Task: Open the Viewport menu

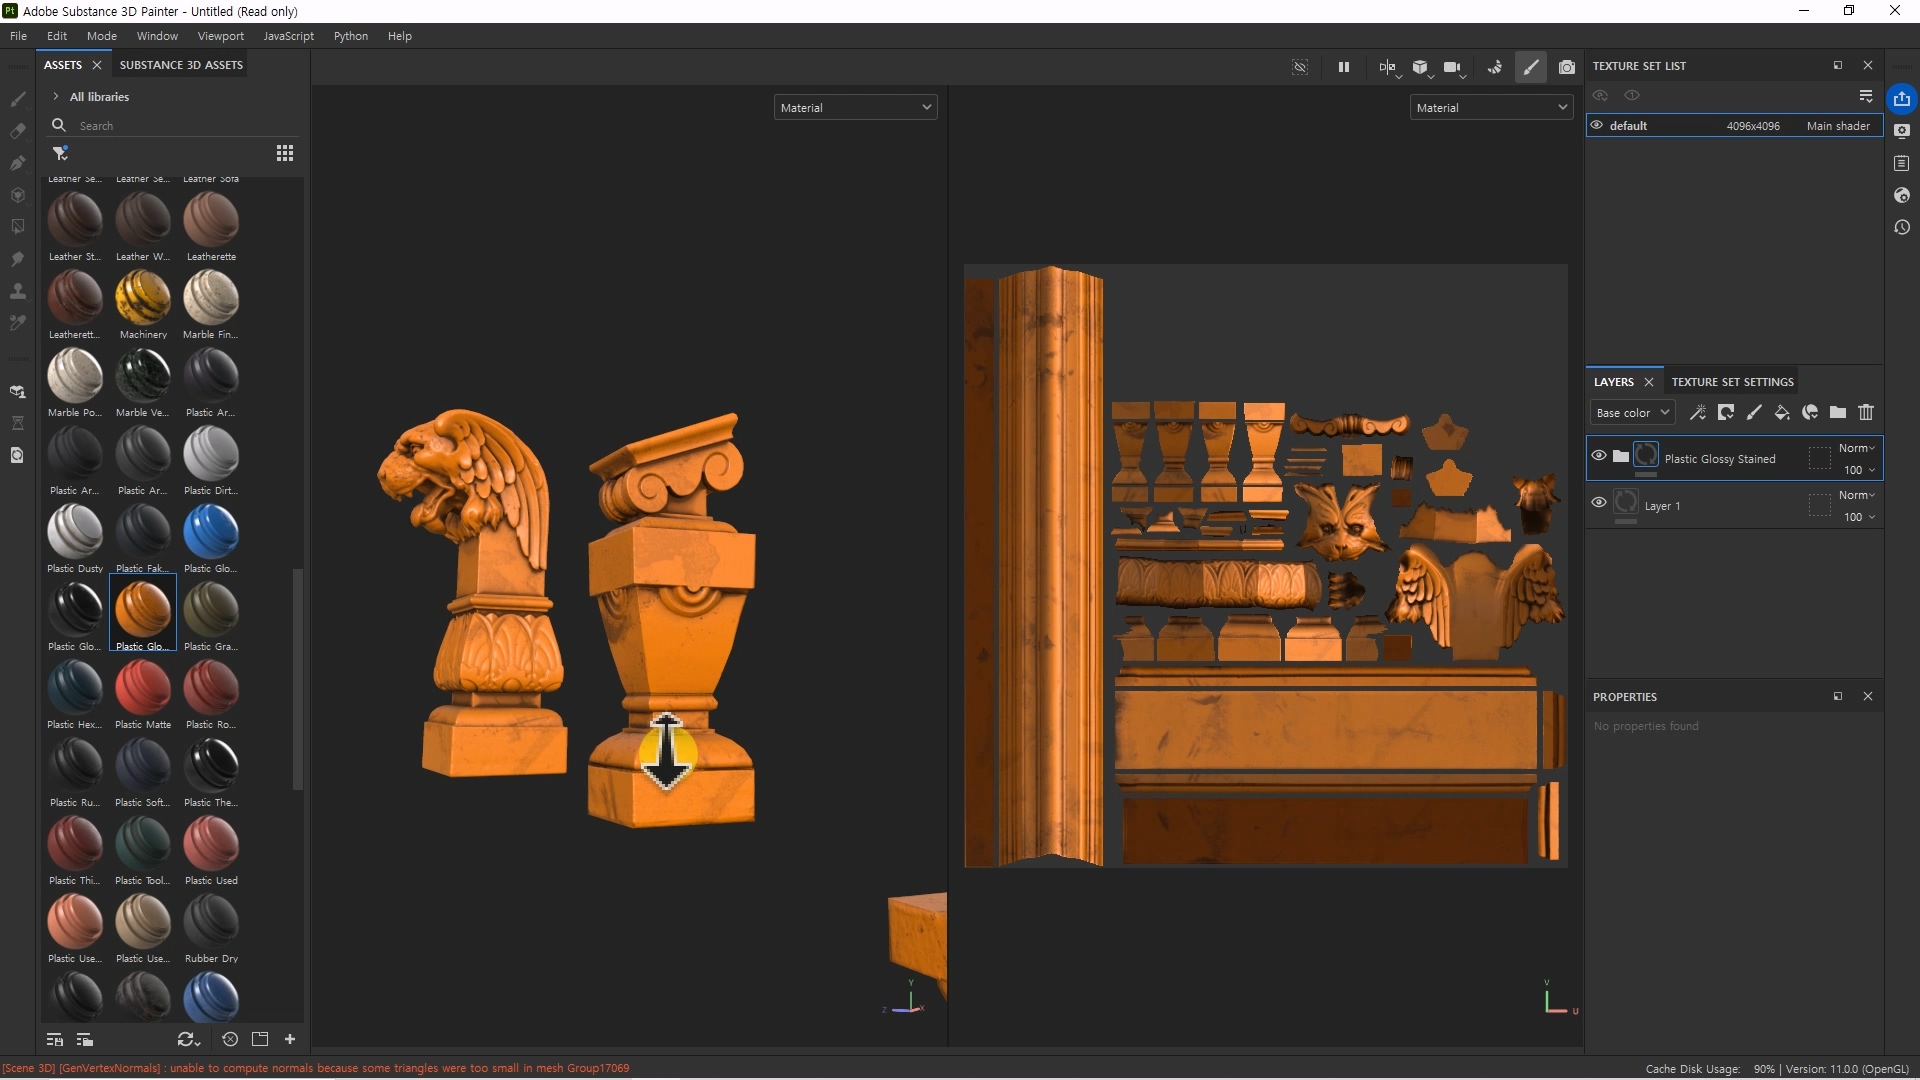Action: tap(220, 36)
